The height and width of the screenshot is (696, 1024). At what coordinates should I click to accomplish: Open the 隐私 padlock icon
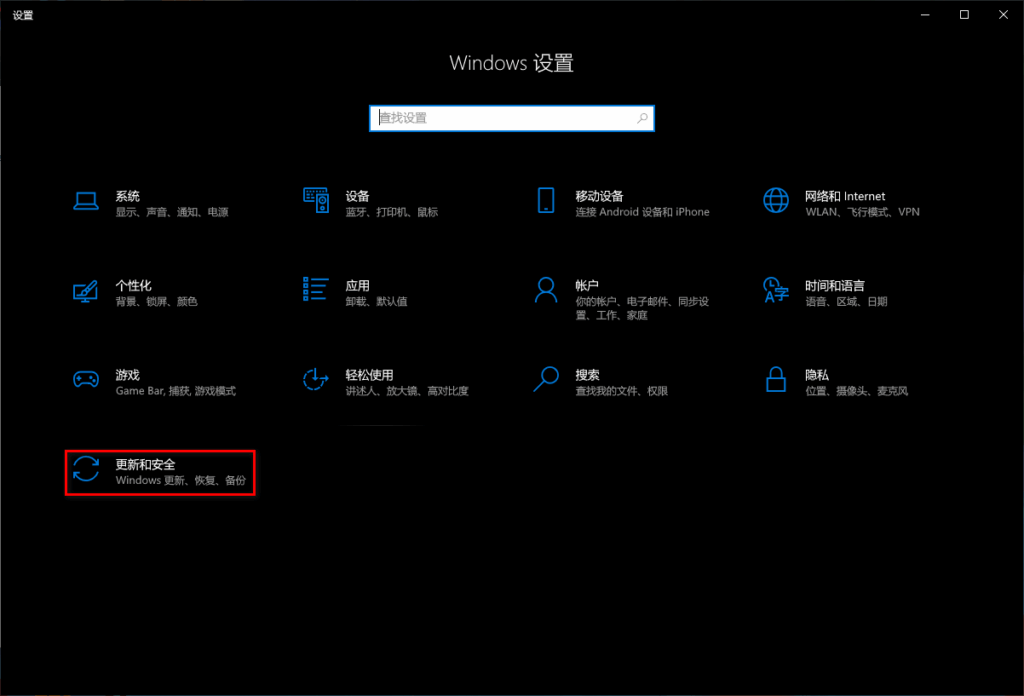[x=776, y=379]
